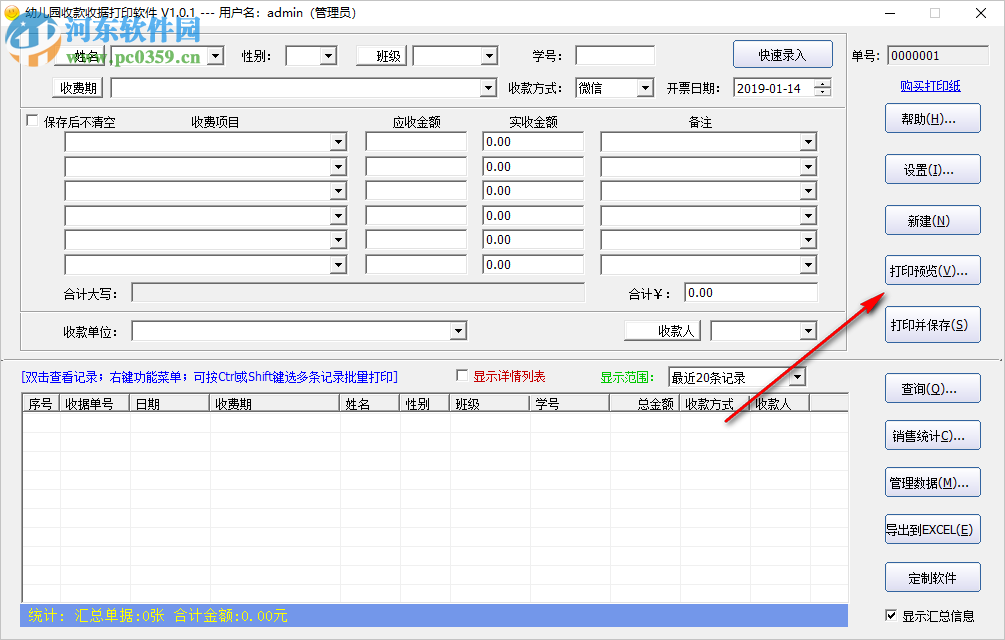
Task: Open 显示范围 dropdown 最近20条记录
Action: 797,377
